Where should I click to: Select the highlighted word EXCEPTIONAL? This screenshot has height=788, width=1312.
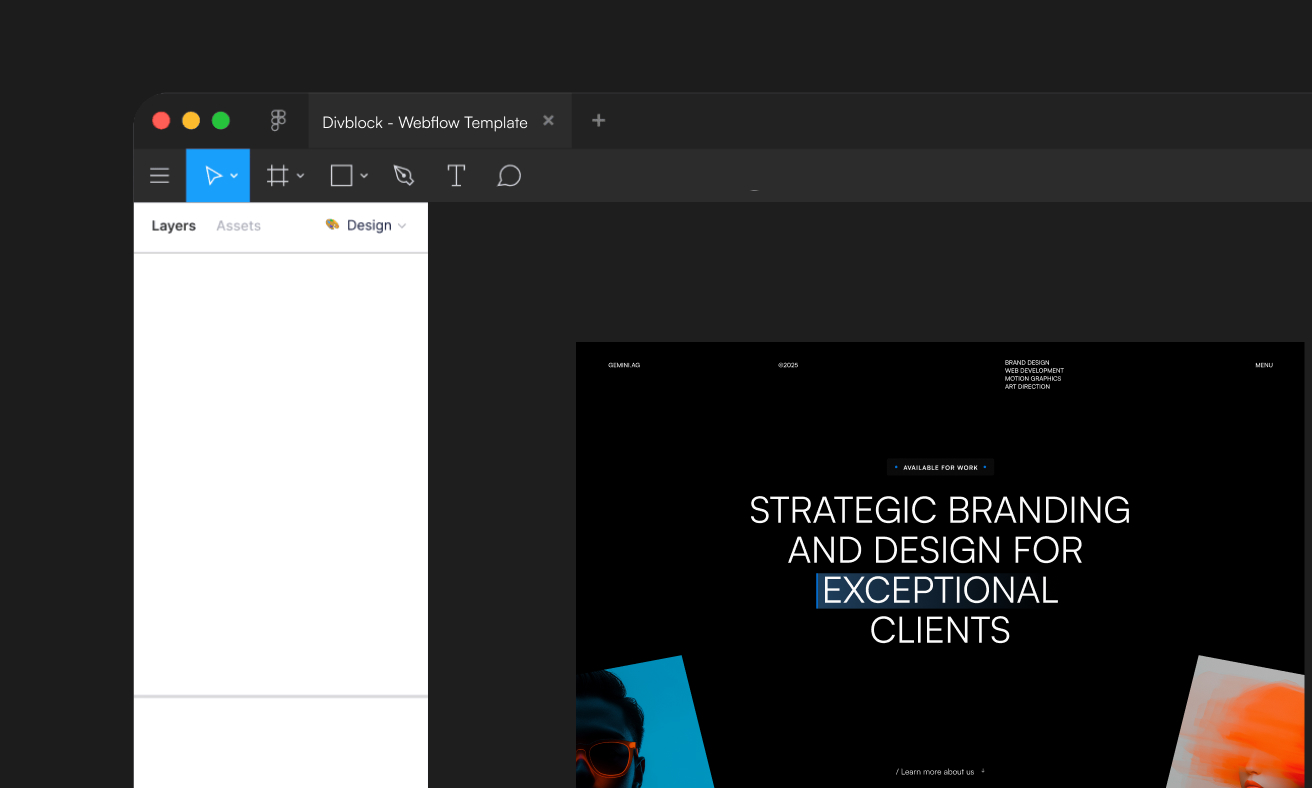click(939, 590)
